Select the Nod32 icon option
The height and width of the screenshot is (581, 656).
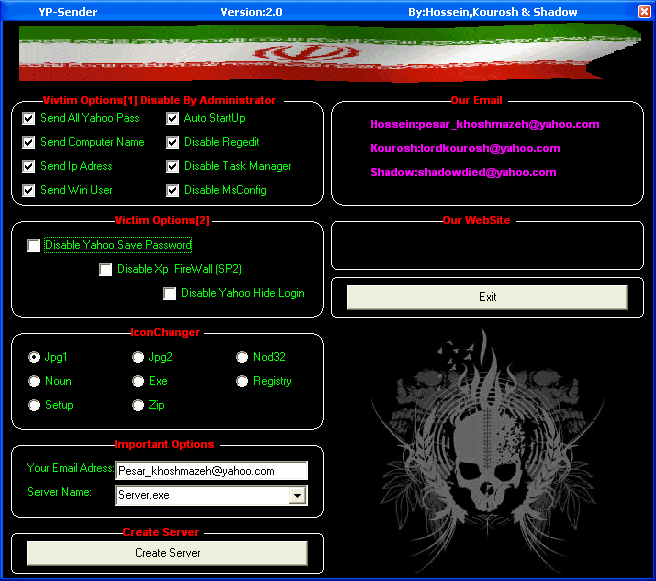[243, 357]
